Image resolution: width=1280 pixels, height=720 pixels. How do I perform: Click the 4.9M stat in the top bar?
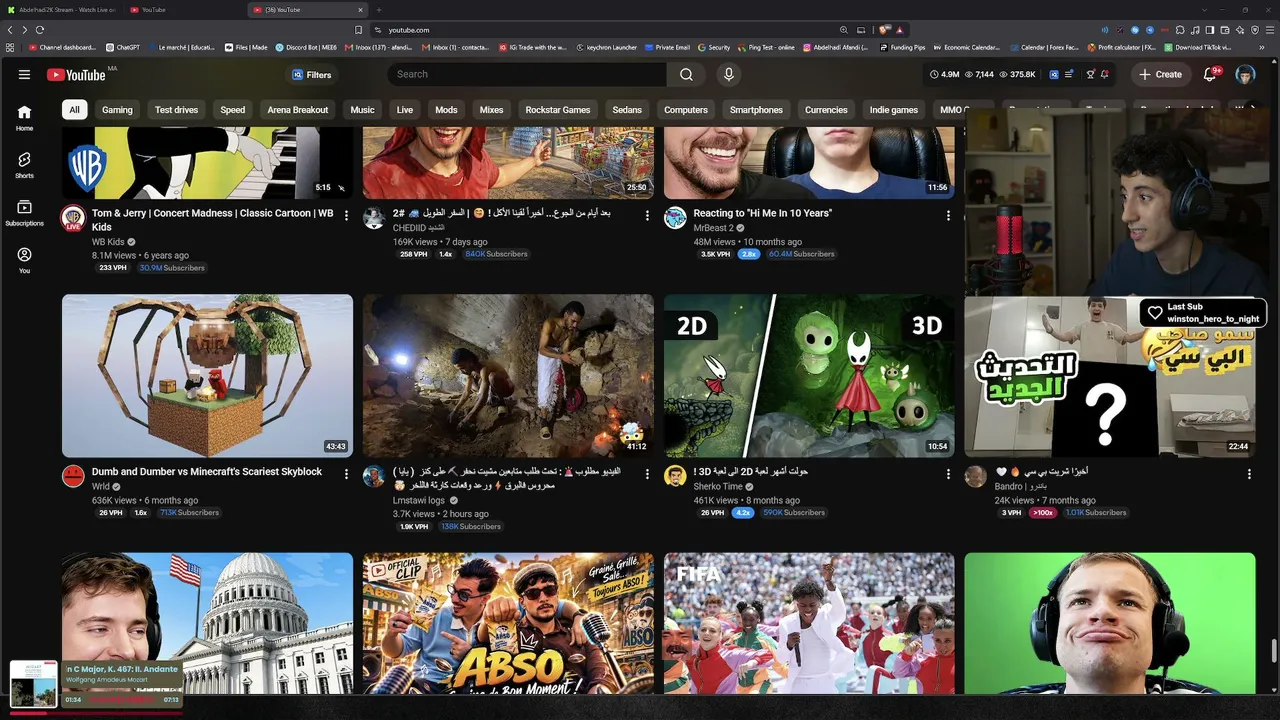944,74
